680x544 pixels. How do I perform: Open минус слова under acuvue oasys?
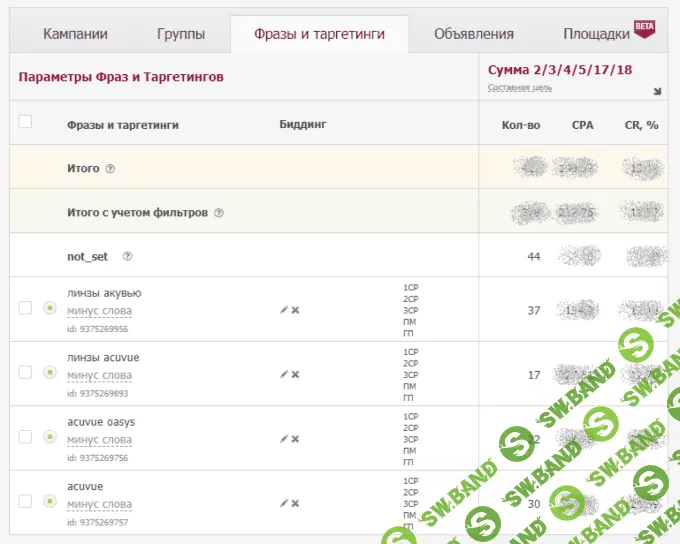click(99, 440)
